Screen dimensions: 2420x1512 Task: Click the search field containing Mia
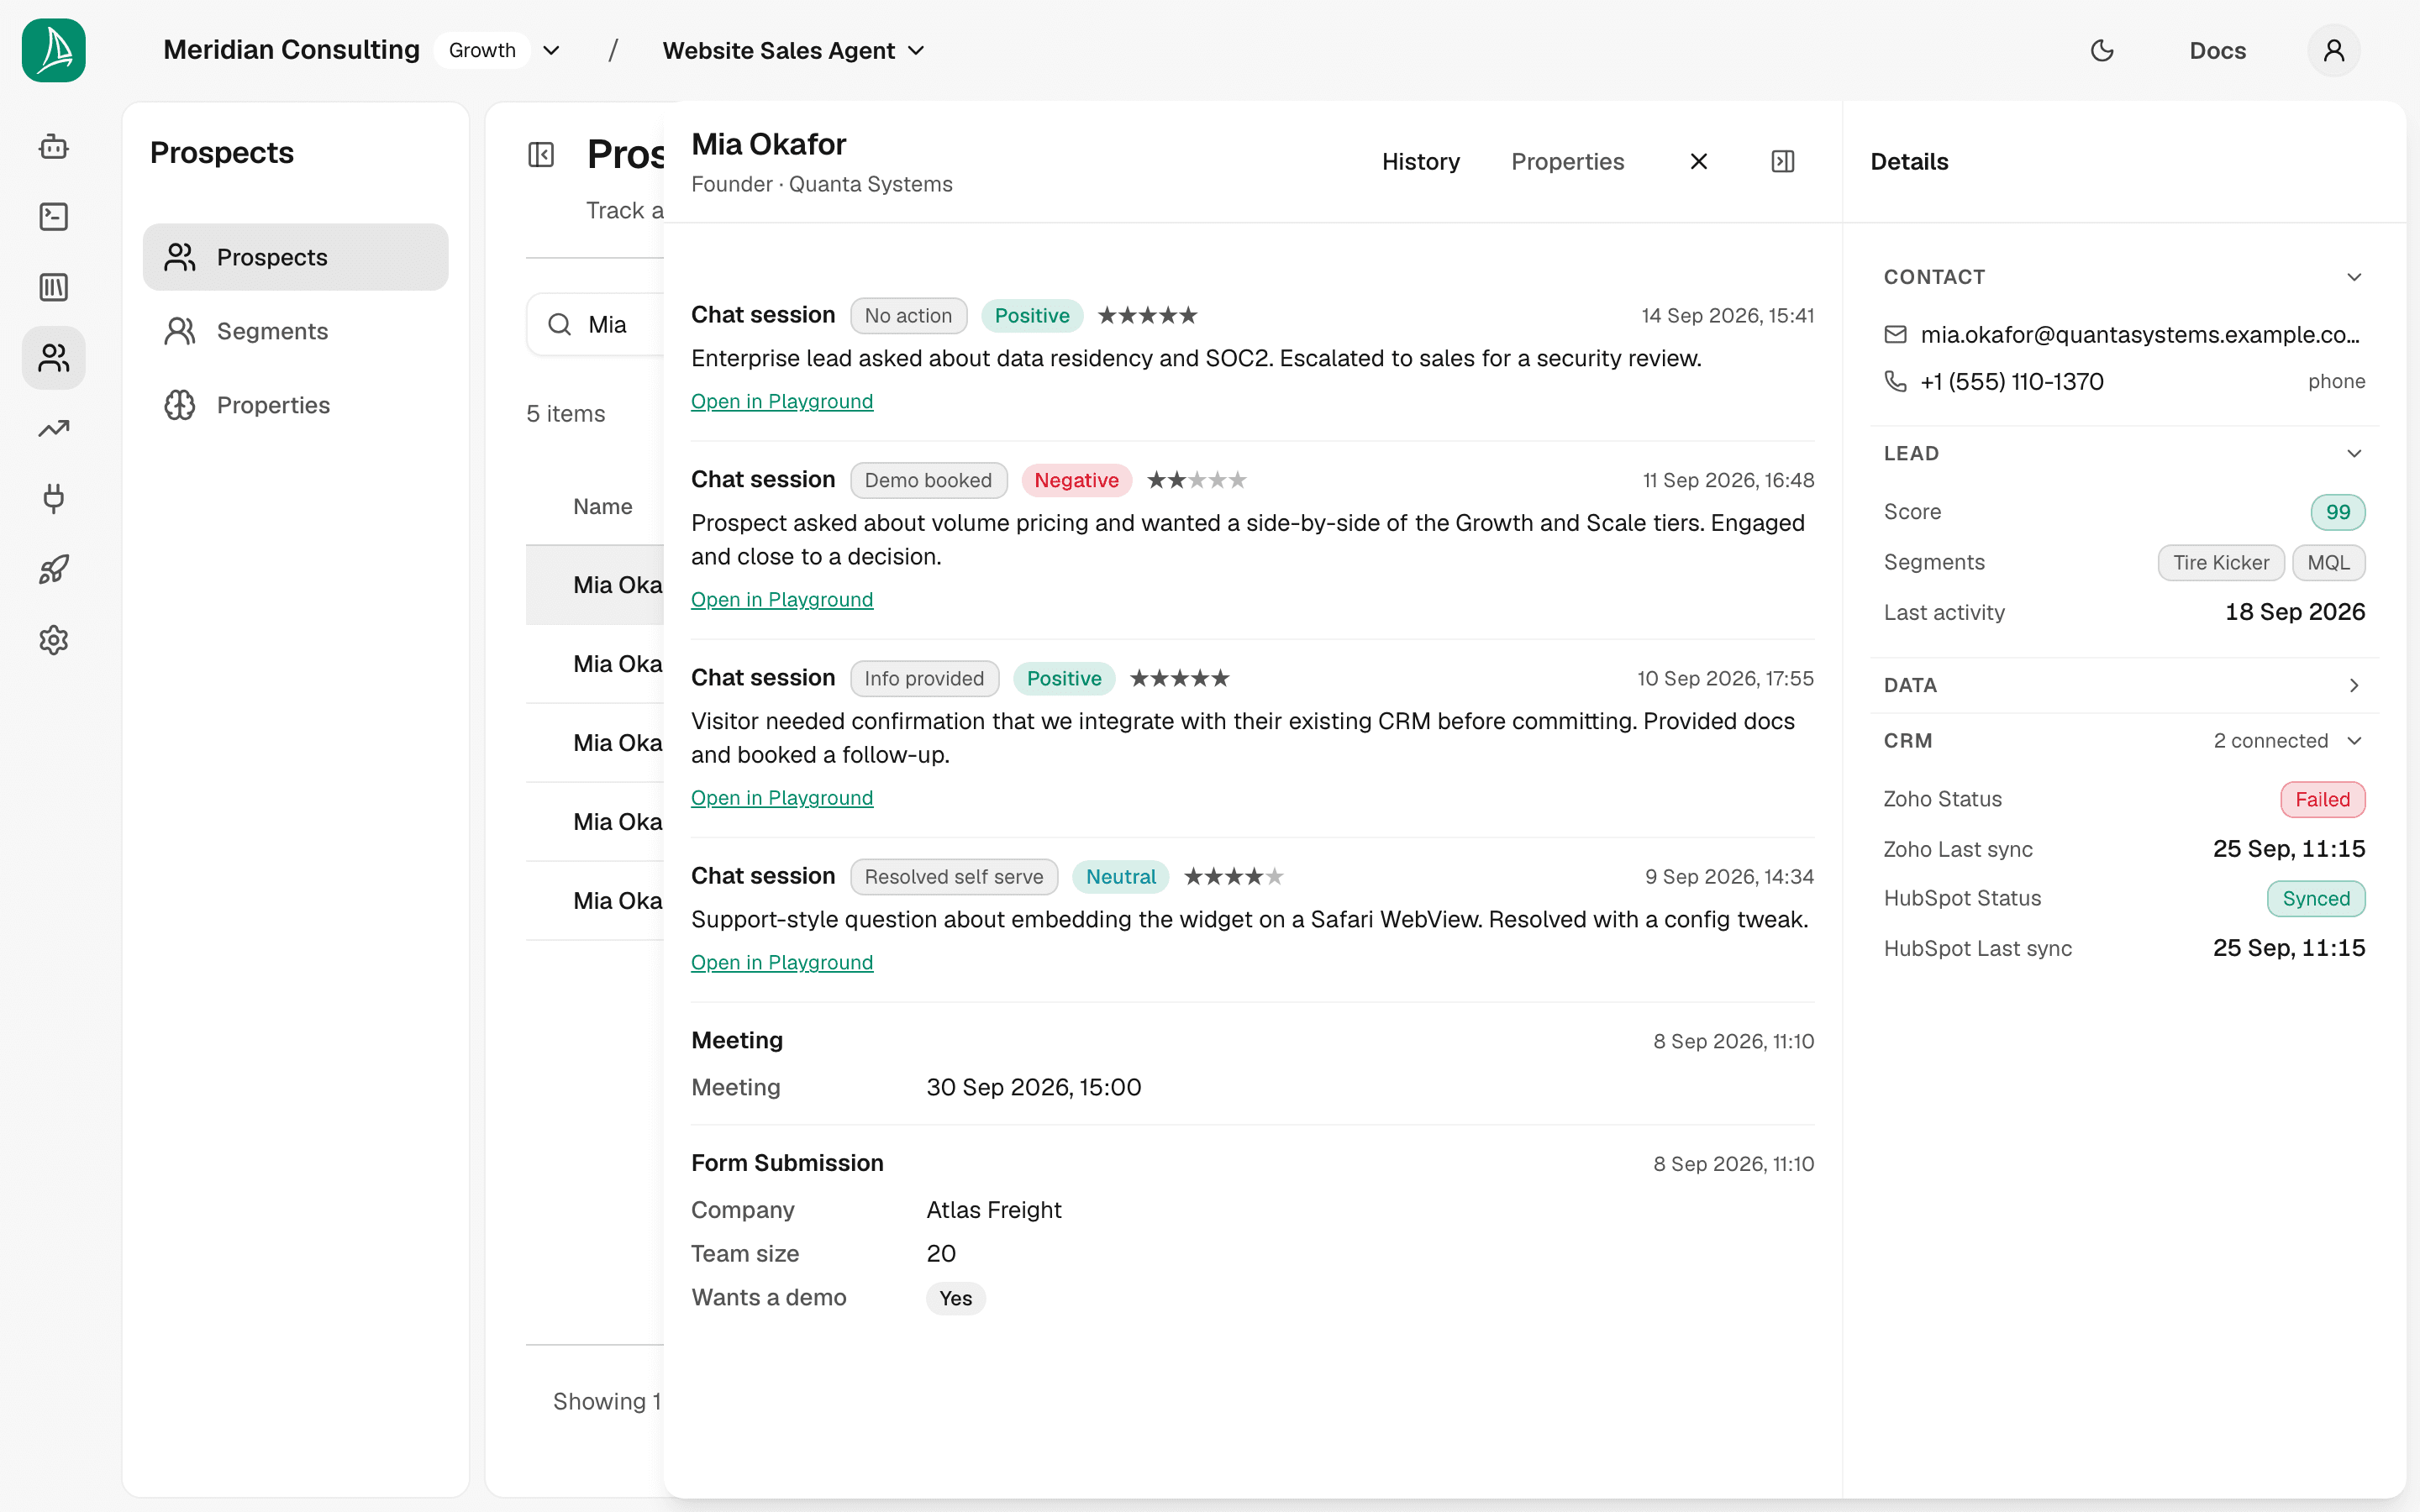point(597,325)
